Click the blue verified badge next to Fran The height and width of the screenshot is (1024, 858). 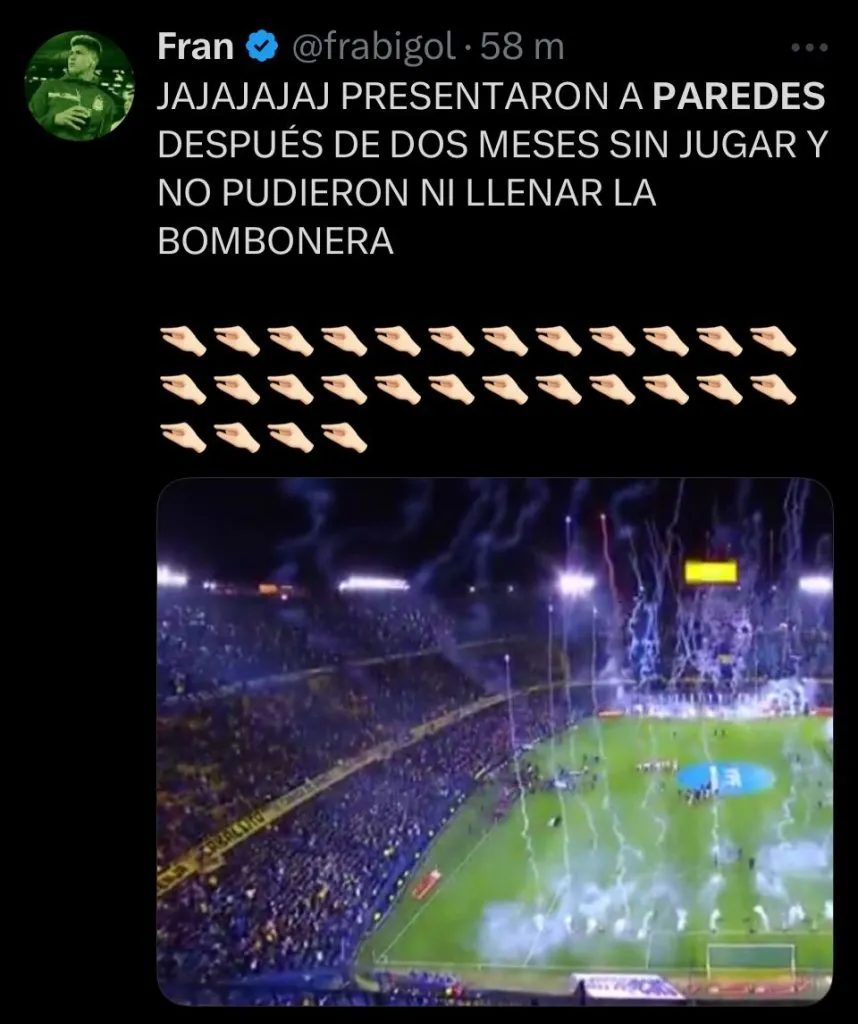(262, 47)
